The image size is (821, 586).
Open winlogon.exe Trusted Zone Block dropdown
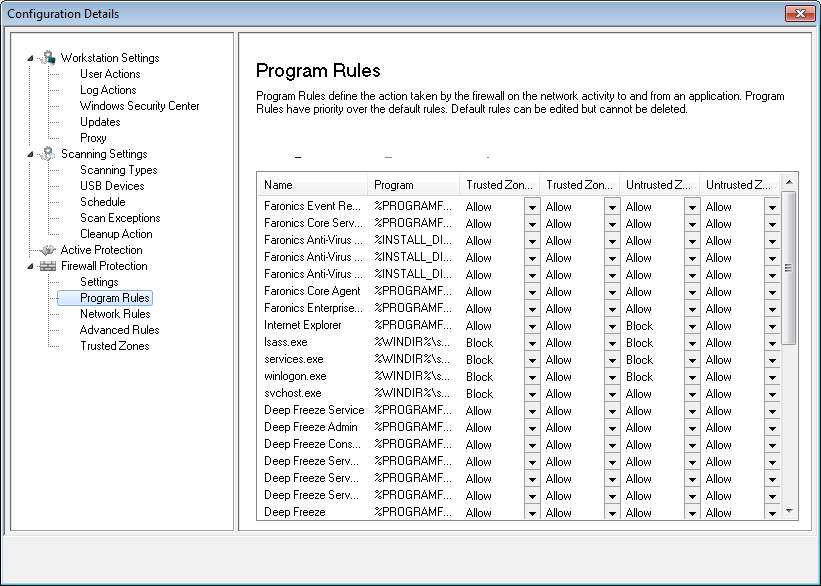coord(532,377)
